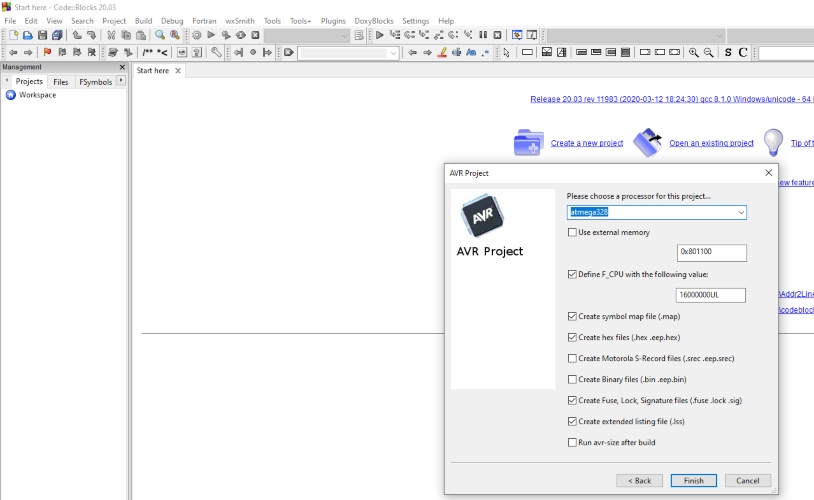Click the Debug/Continue play icon
This screenshot has height=500, width=814.
click(379, 35)
